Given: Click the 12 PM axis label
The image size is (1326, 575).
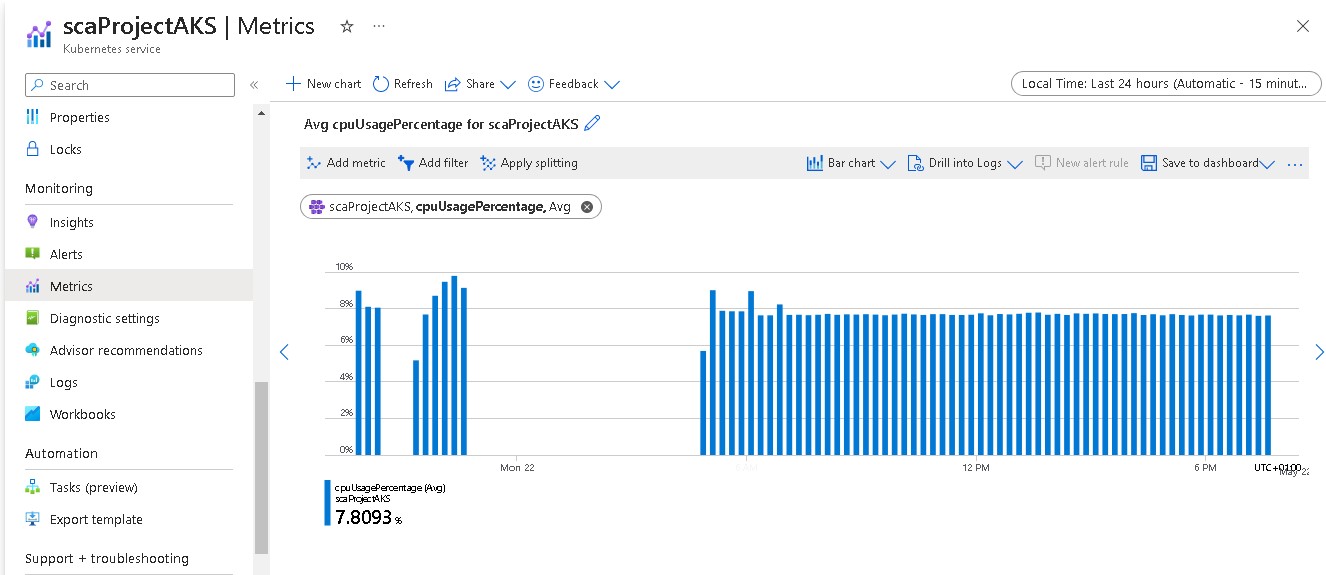Looking at the screenshot, I should (x=976, y=467).
